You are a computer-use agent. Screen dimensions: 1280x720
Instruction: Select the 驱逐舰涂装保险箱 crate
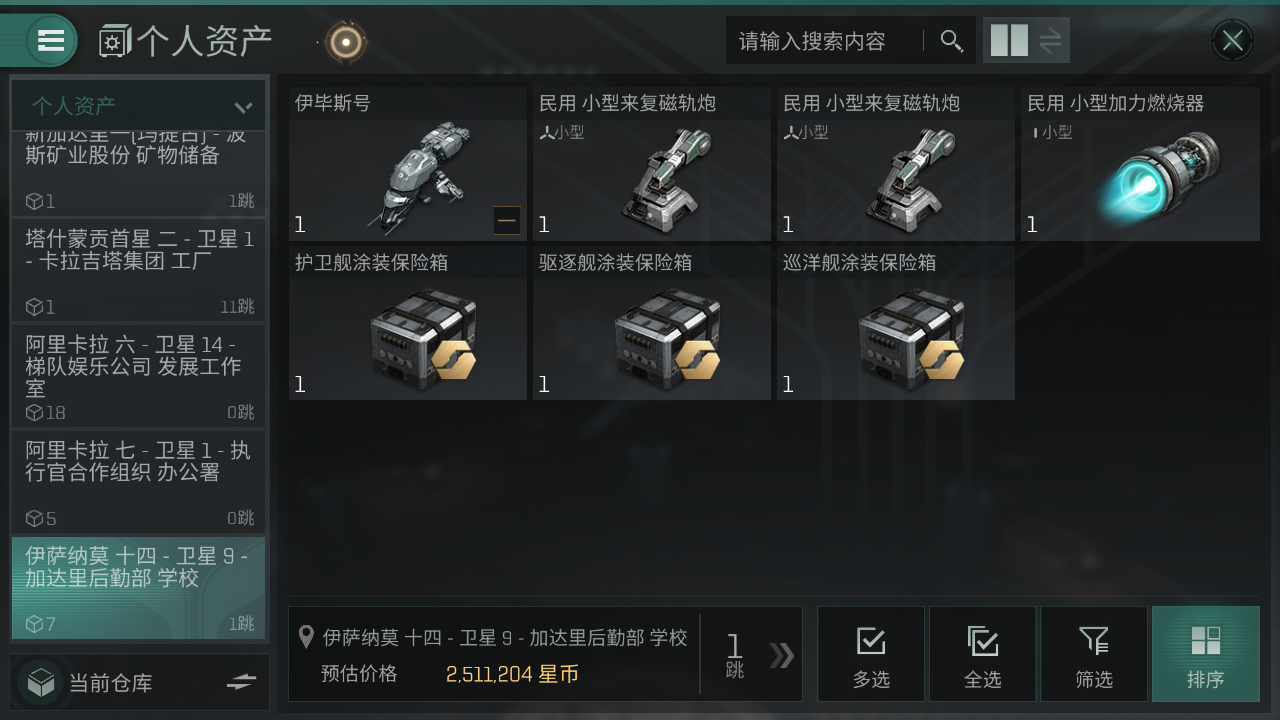651,323
